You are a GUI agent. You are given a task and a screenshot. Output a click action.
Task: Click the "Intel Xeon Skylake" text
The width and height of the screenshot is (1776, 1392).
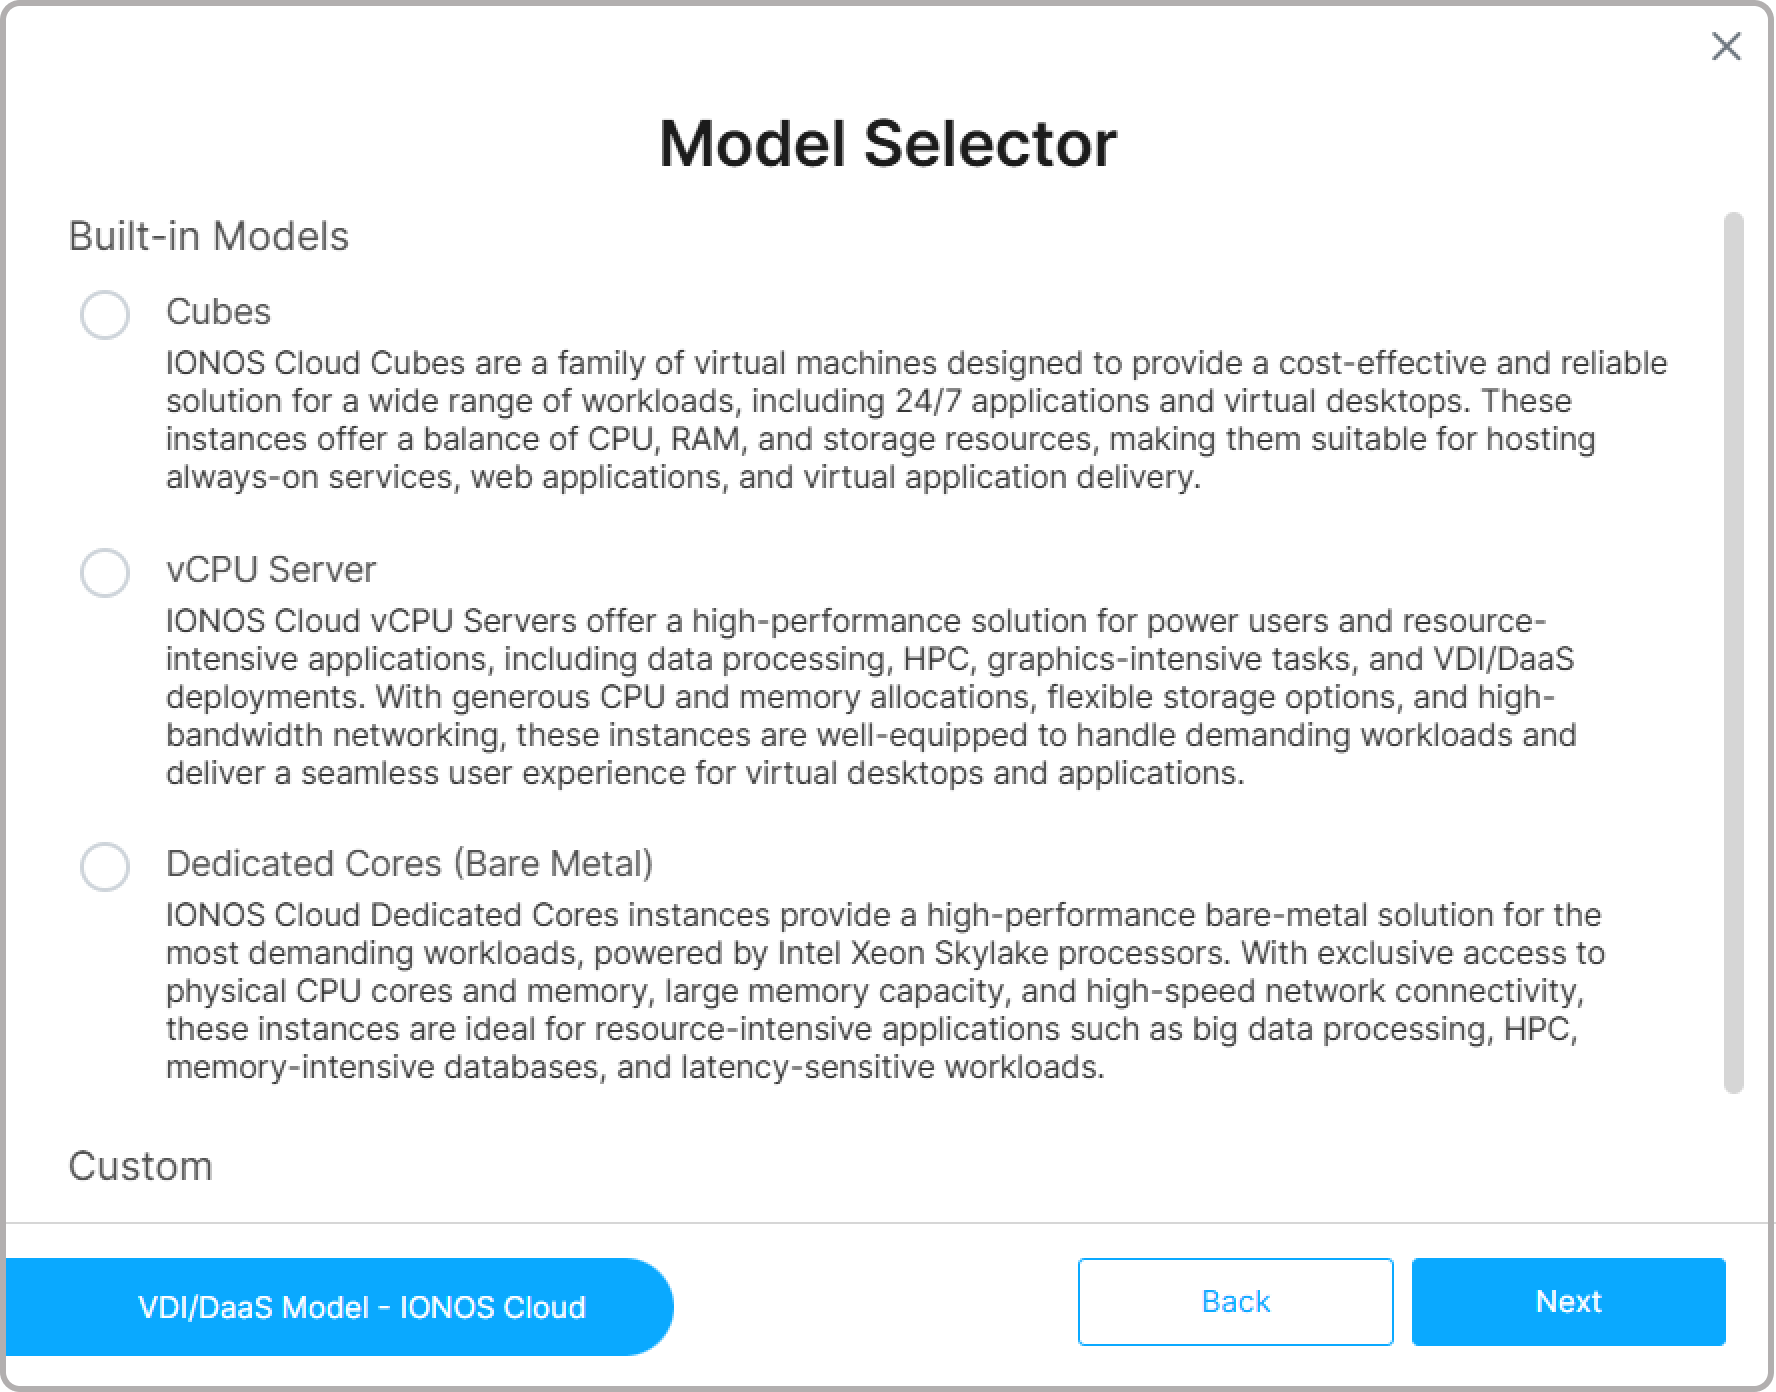click(1000, 953)
